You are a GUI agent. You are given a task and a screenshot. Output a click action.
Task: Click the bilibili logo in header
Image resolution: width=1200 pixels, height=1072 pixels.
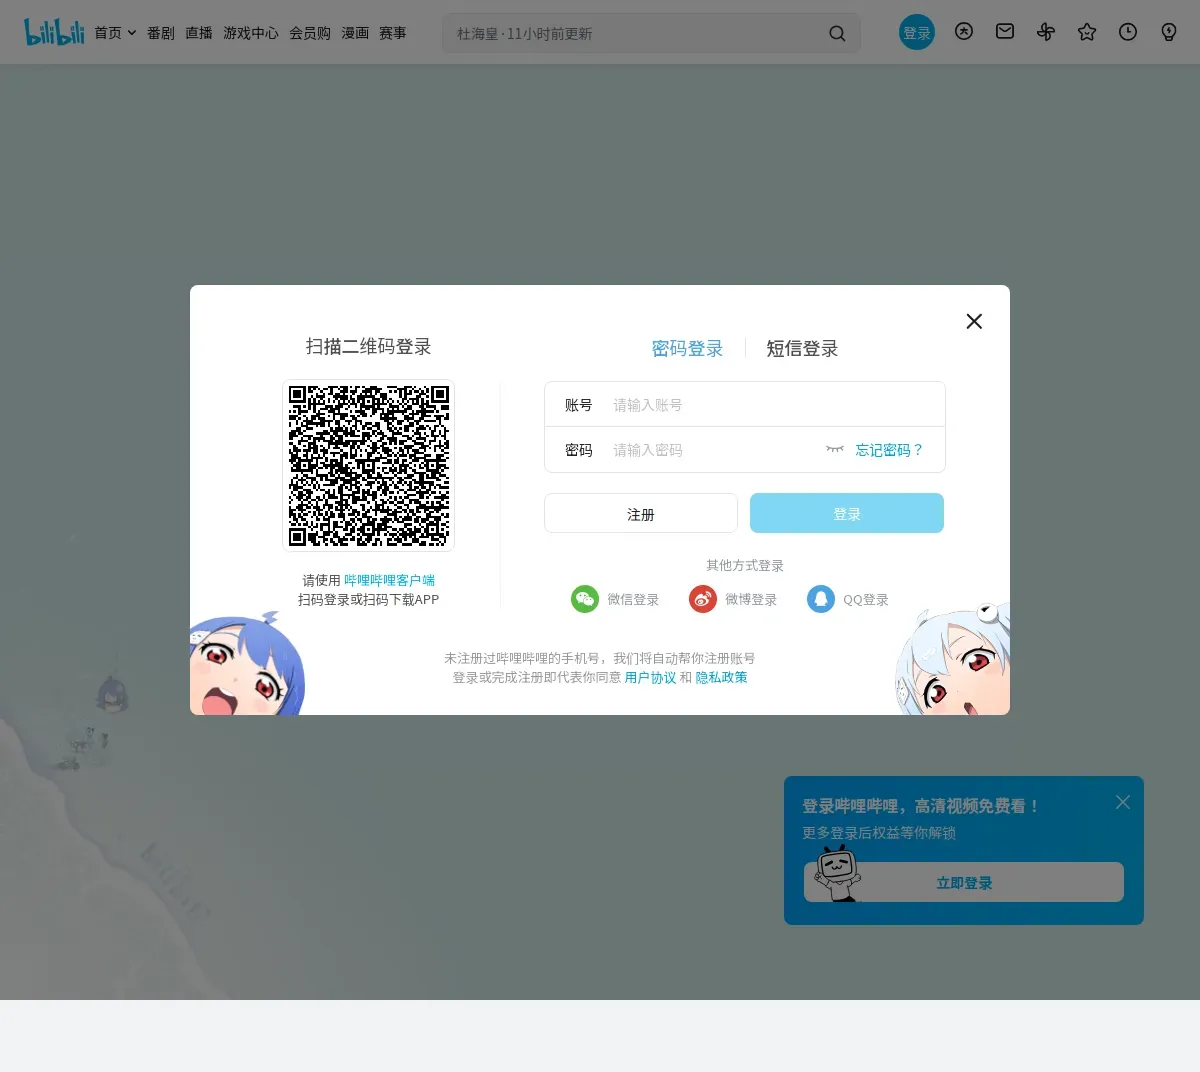pyautogui.click(x=54, y=32)
